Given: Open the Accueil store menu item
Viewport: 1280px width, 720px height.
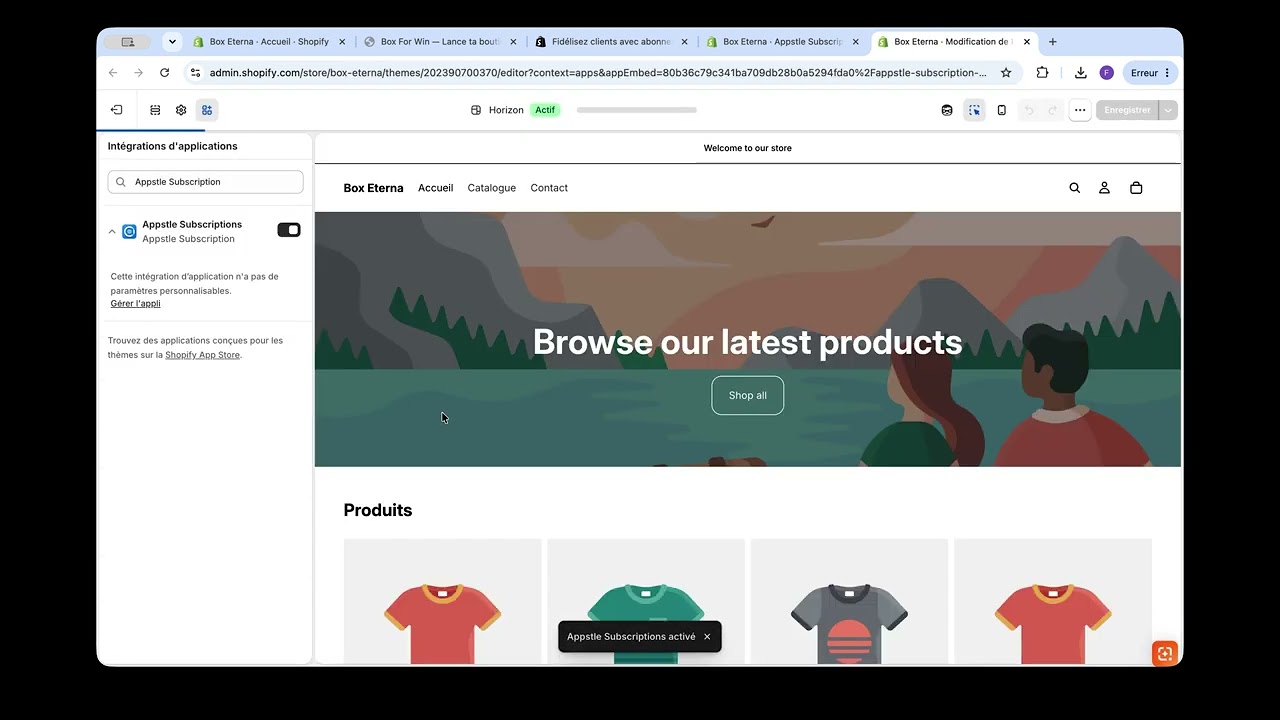Looking at the screenshot, I should 436,188.
